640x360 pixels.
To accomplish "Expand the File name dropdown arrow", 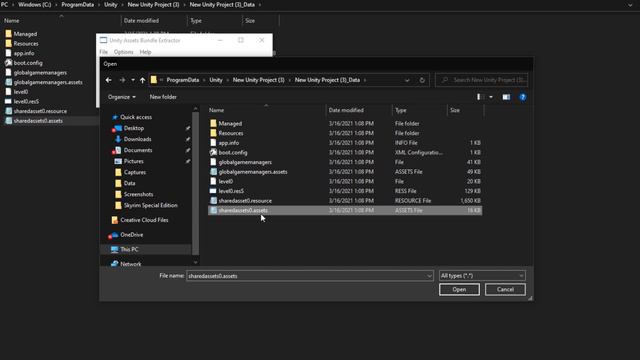I will click(x=429, y=276).
